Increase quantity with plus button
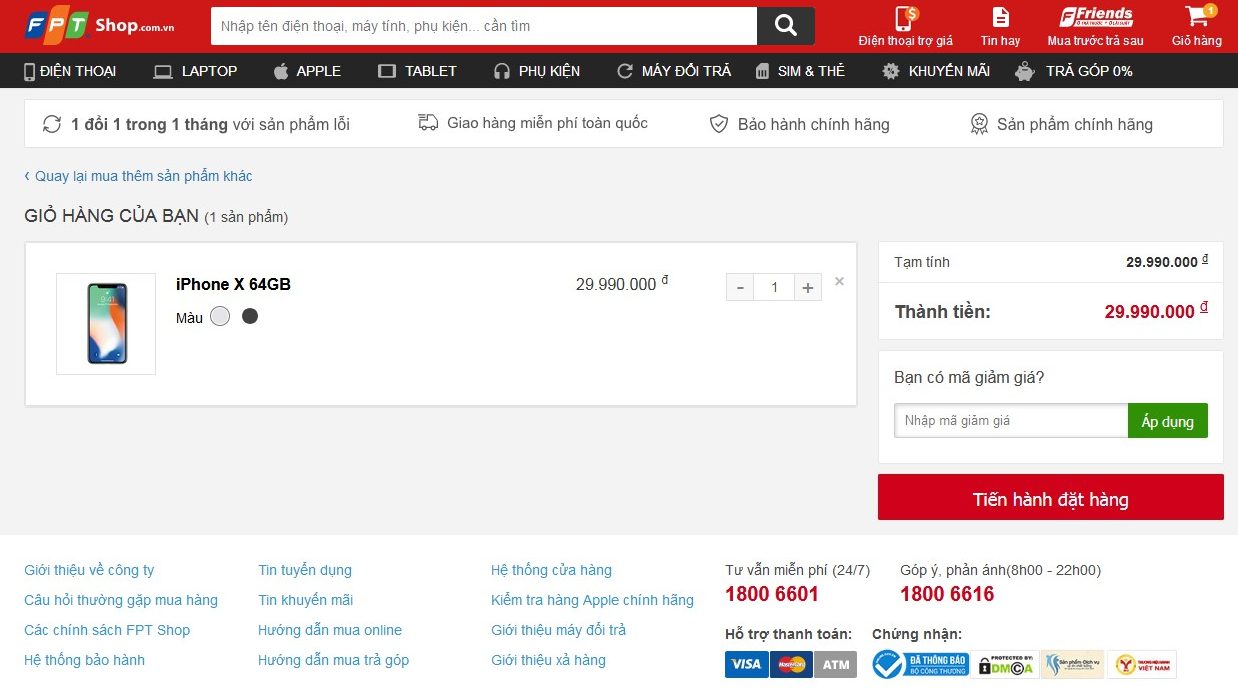The width and height of the screenshot is (1238, 699). (808, 287)
